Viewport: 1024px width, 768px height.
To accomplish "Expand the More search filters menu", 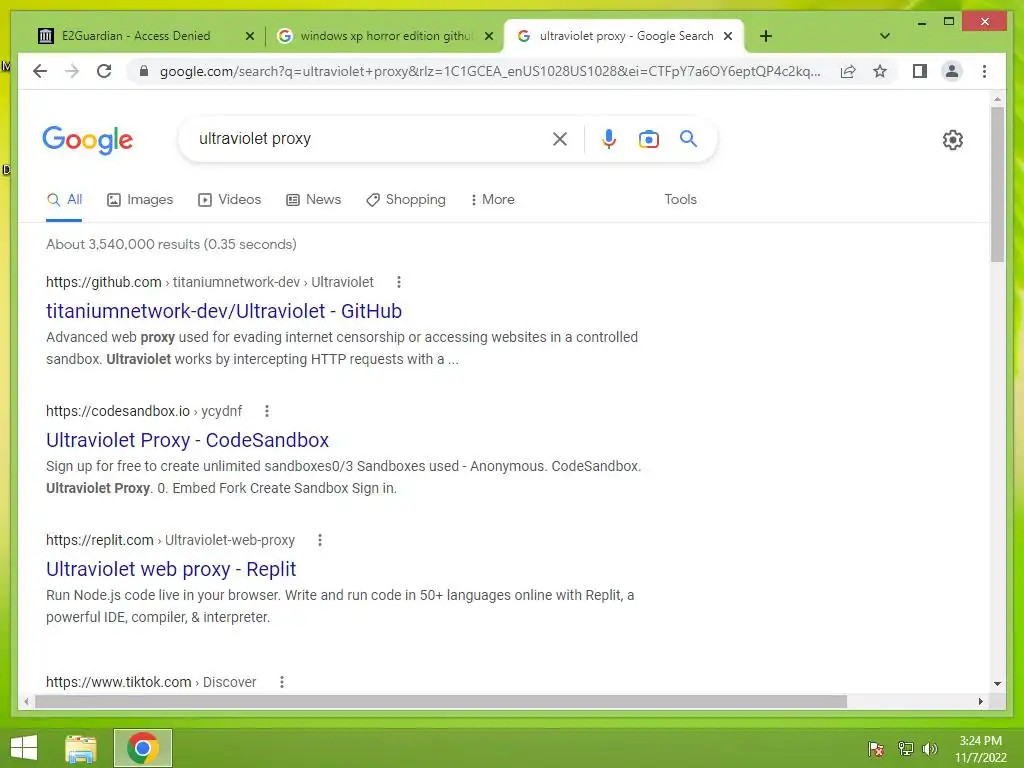I will 492,200.
